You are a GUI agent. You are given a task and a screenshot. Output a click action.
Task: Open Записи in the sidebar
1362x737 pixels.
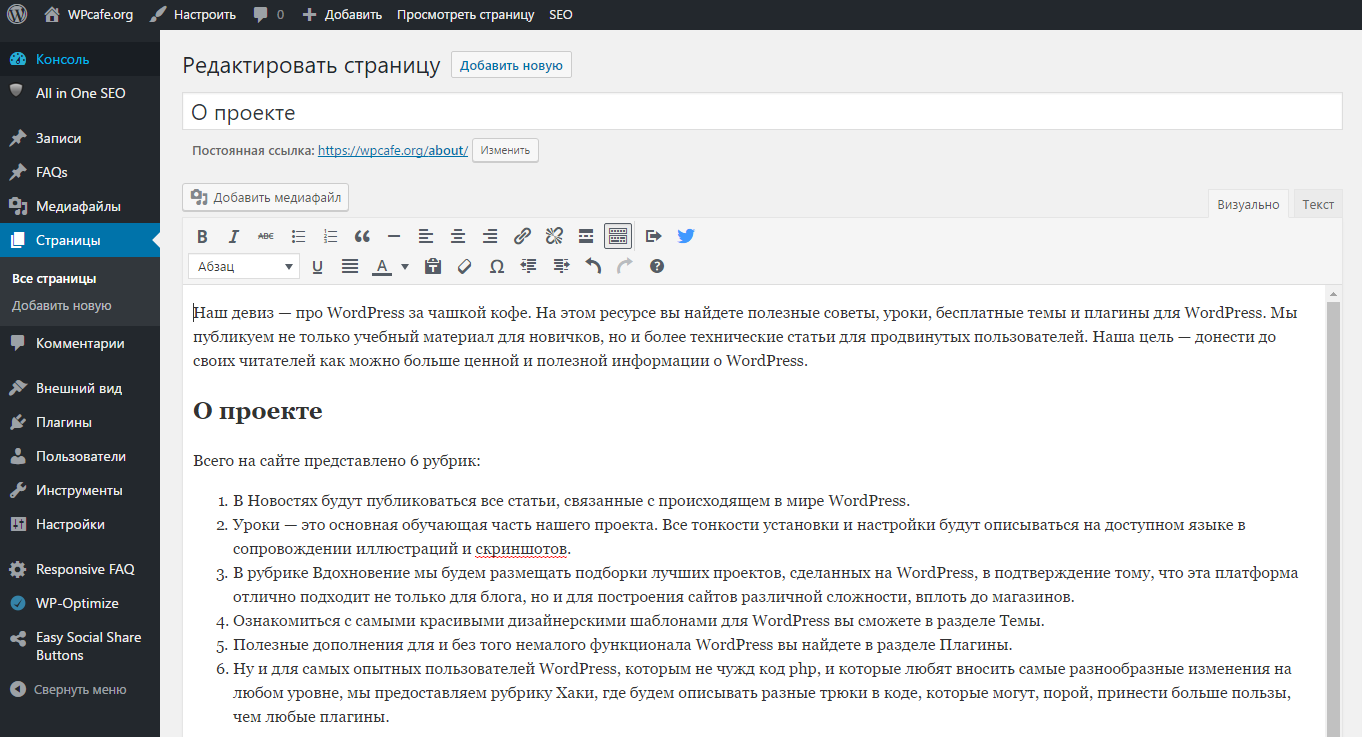(x=80, y=138)
